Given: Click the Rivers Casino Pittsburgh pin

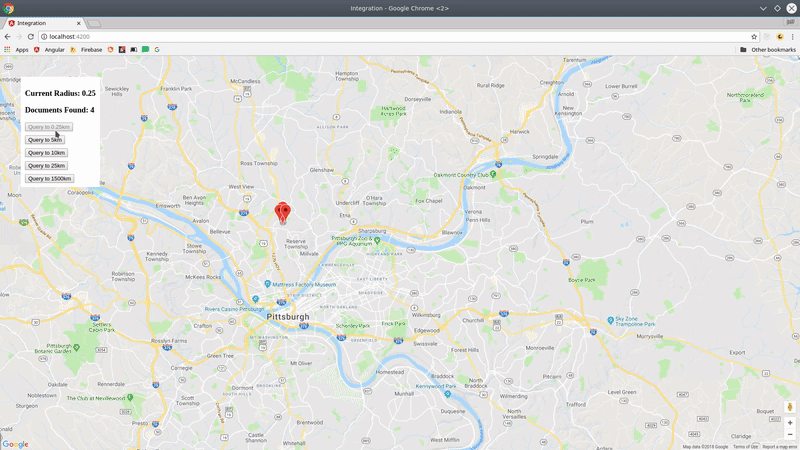Looking at the screenshot, I should [255, 299].
